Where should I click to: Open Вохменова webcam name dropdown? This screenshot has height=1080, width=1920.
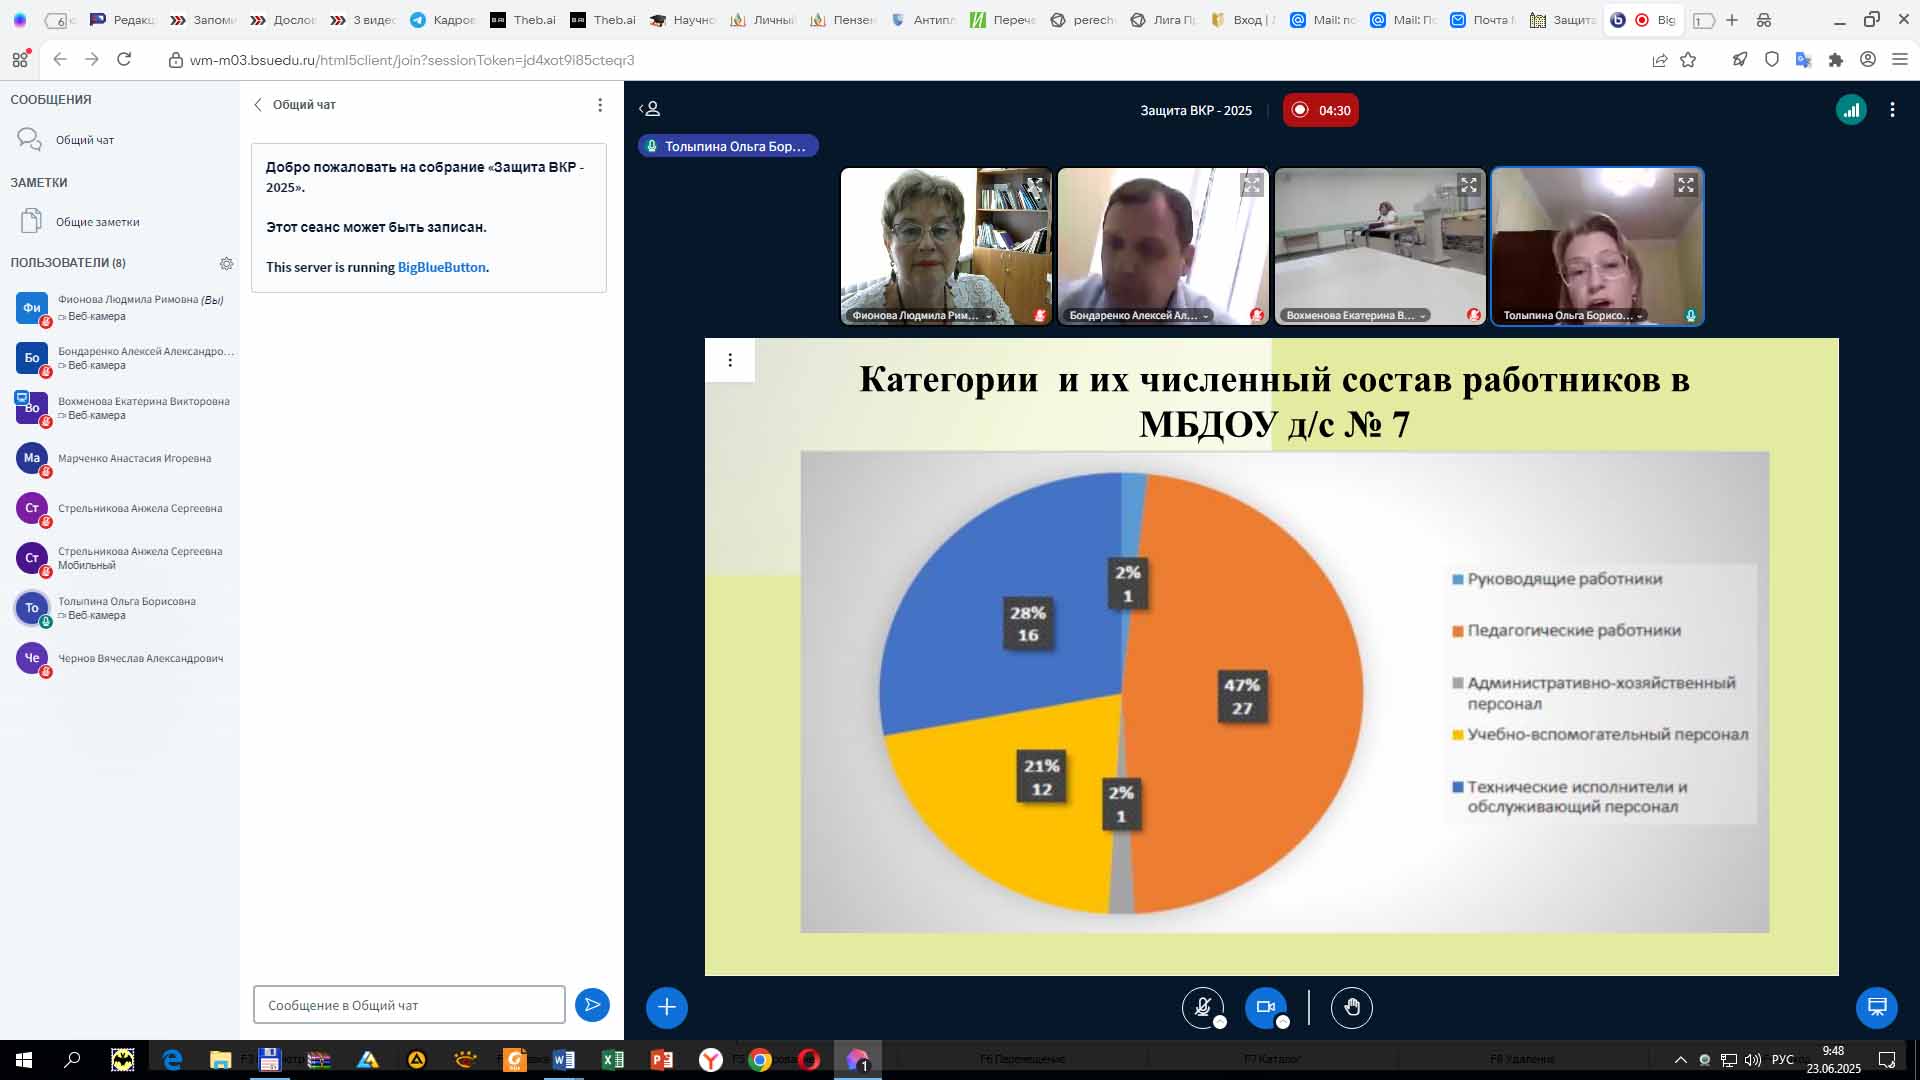(1356, 315)
